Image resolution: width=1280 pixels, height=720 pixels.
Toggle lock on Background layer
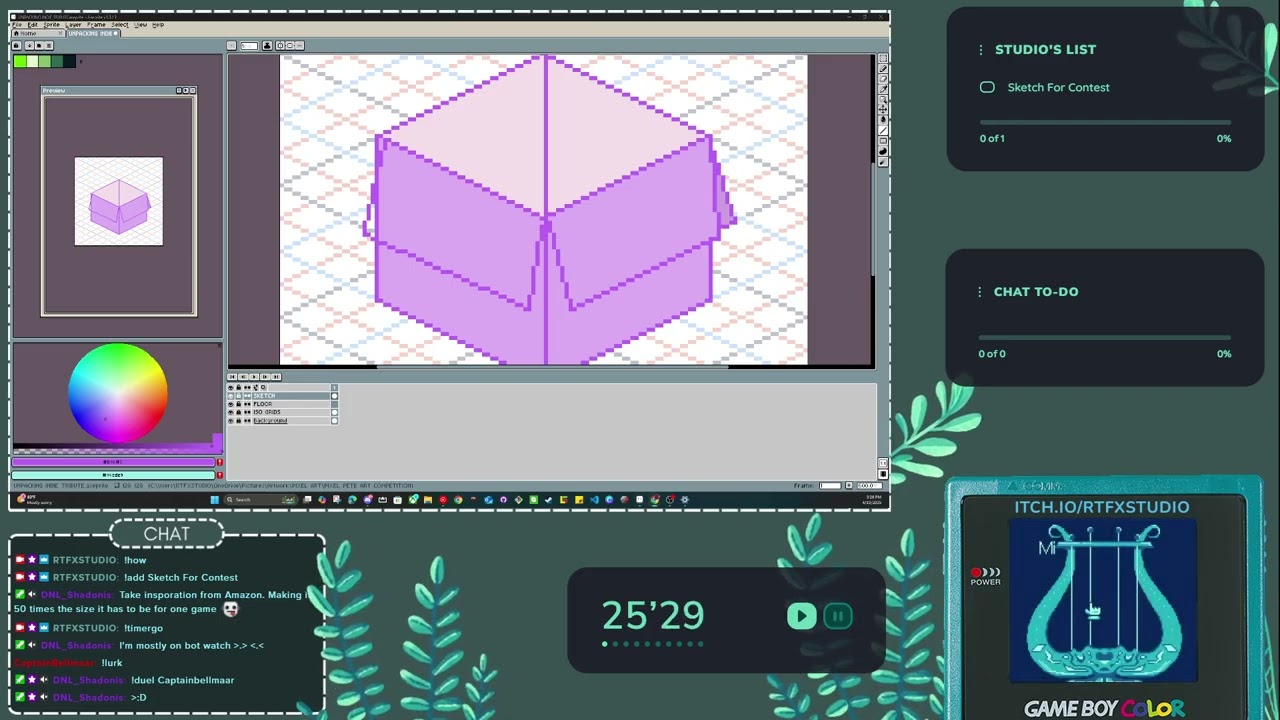[239, 421]
